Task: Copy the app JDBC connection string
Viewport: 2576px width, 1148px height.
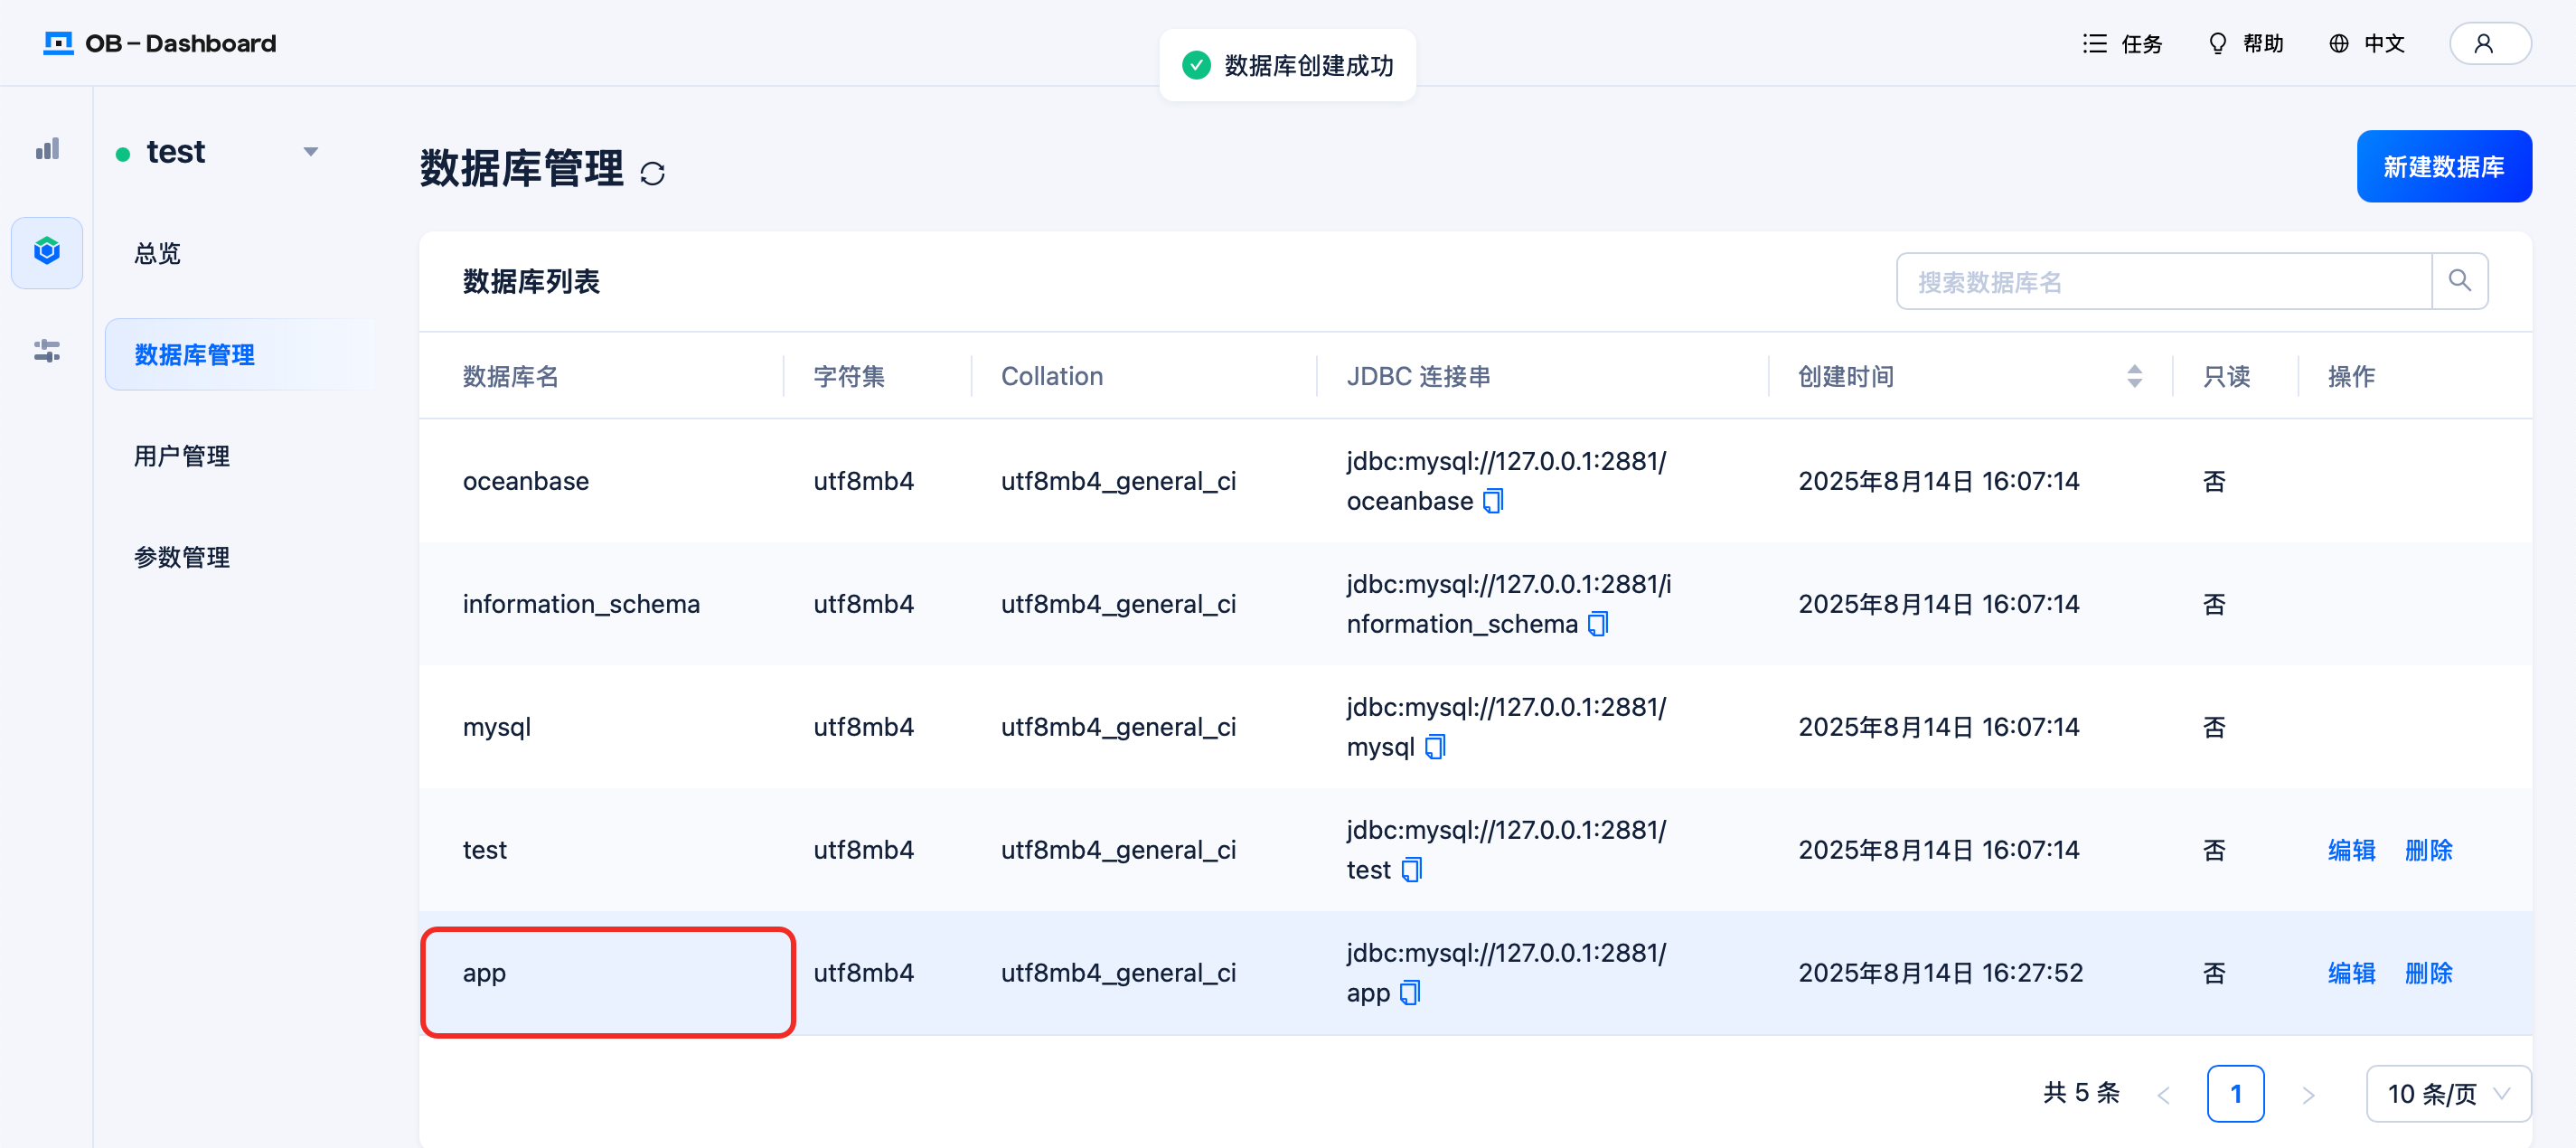Action: click(x=1409, y=993)
